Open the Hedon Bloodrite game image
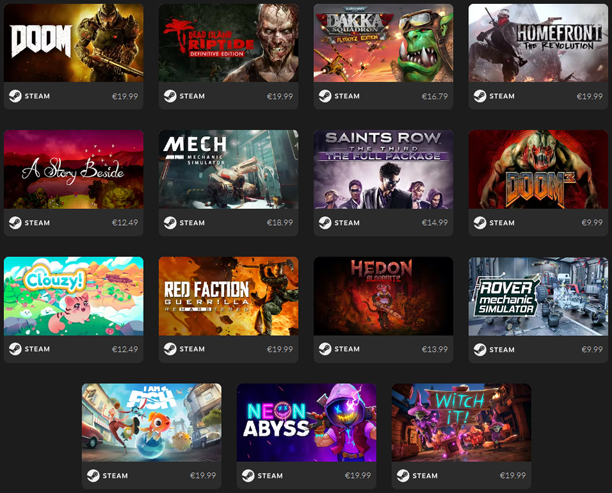Image resolution: width=612 pixels, height=493 pixels. point(384,296)
